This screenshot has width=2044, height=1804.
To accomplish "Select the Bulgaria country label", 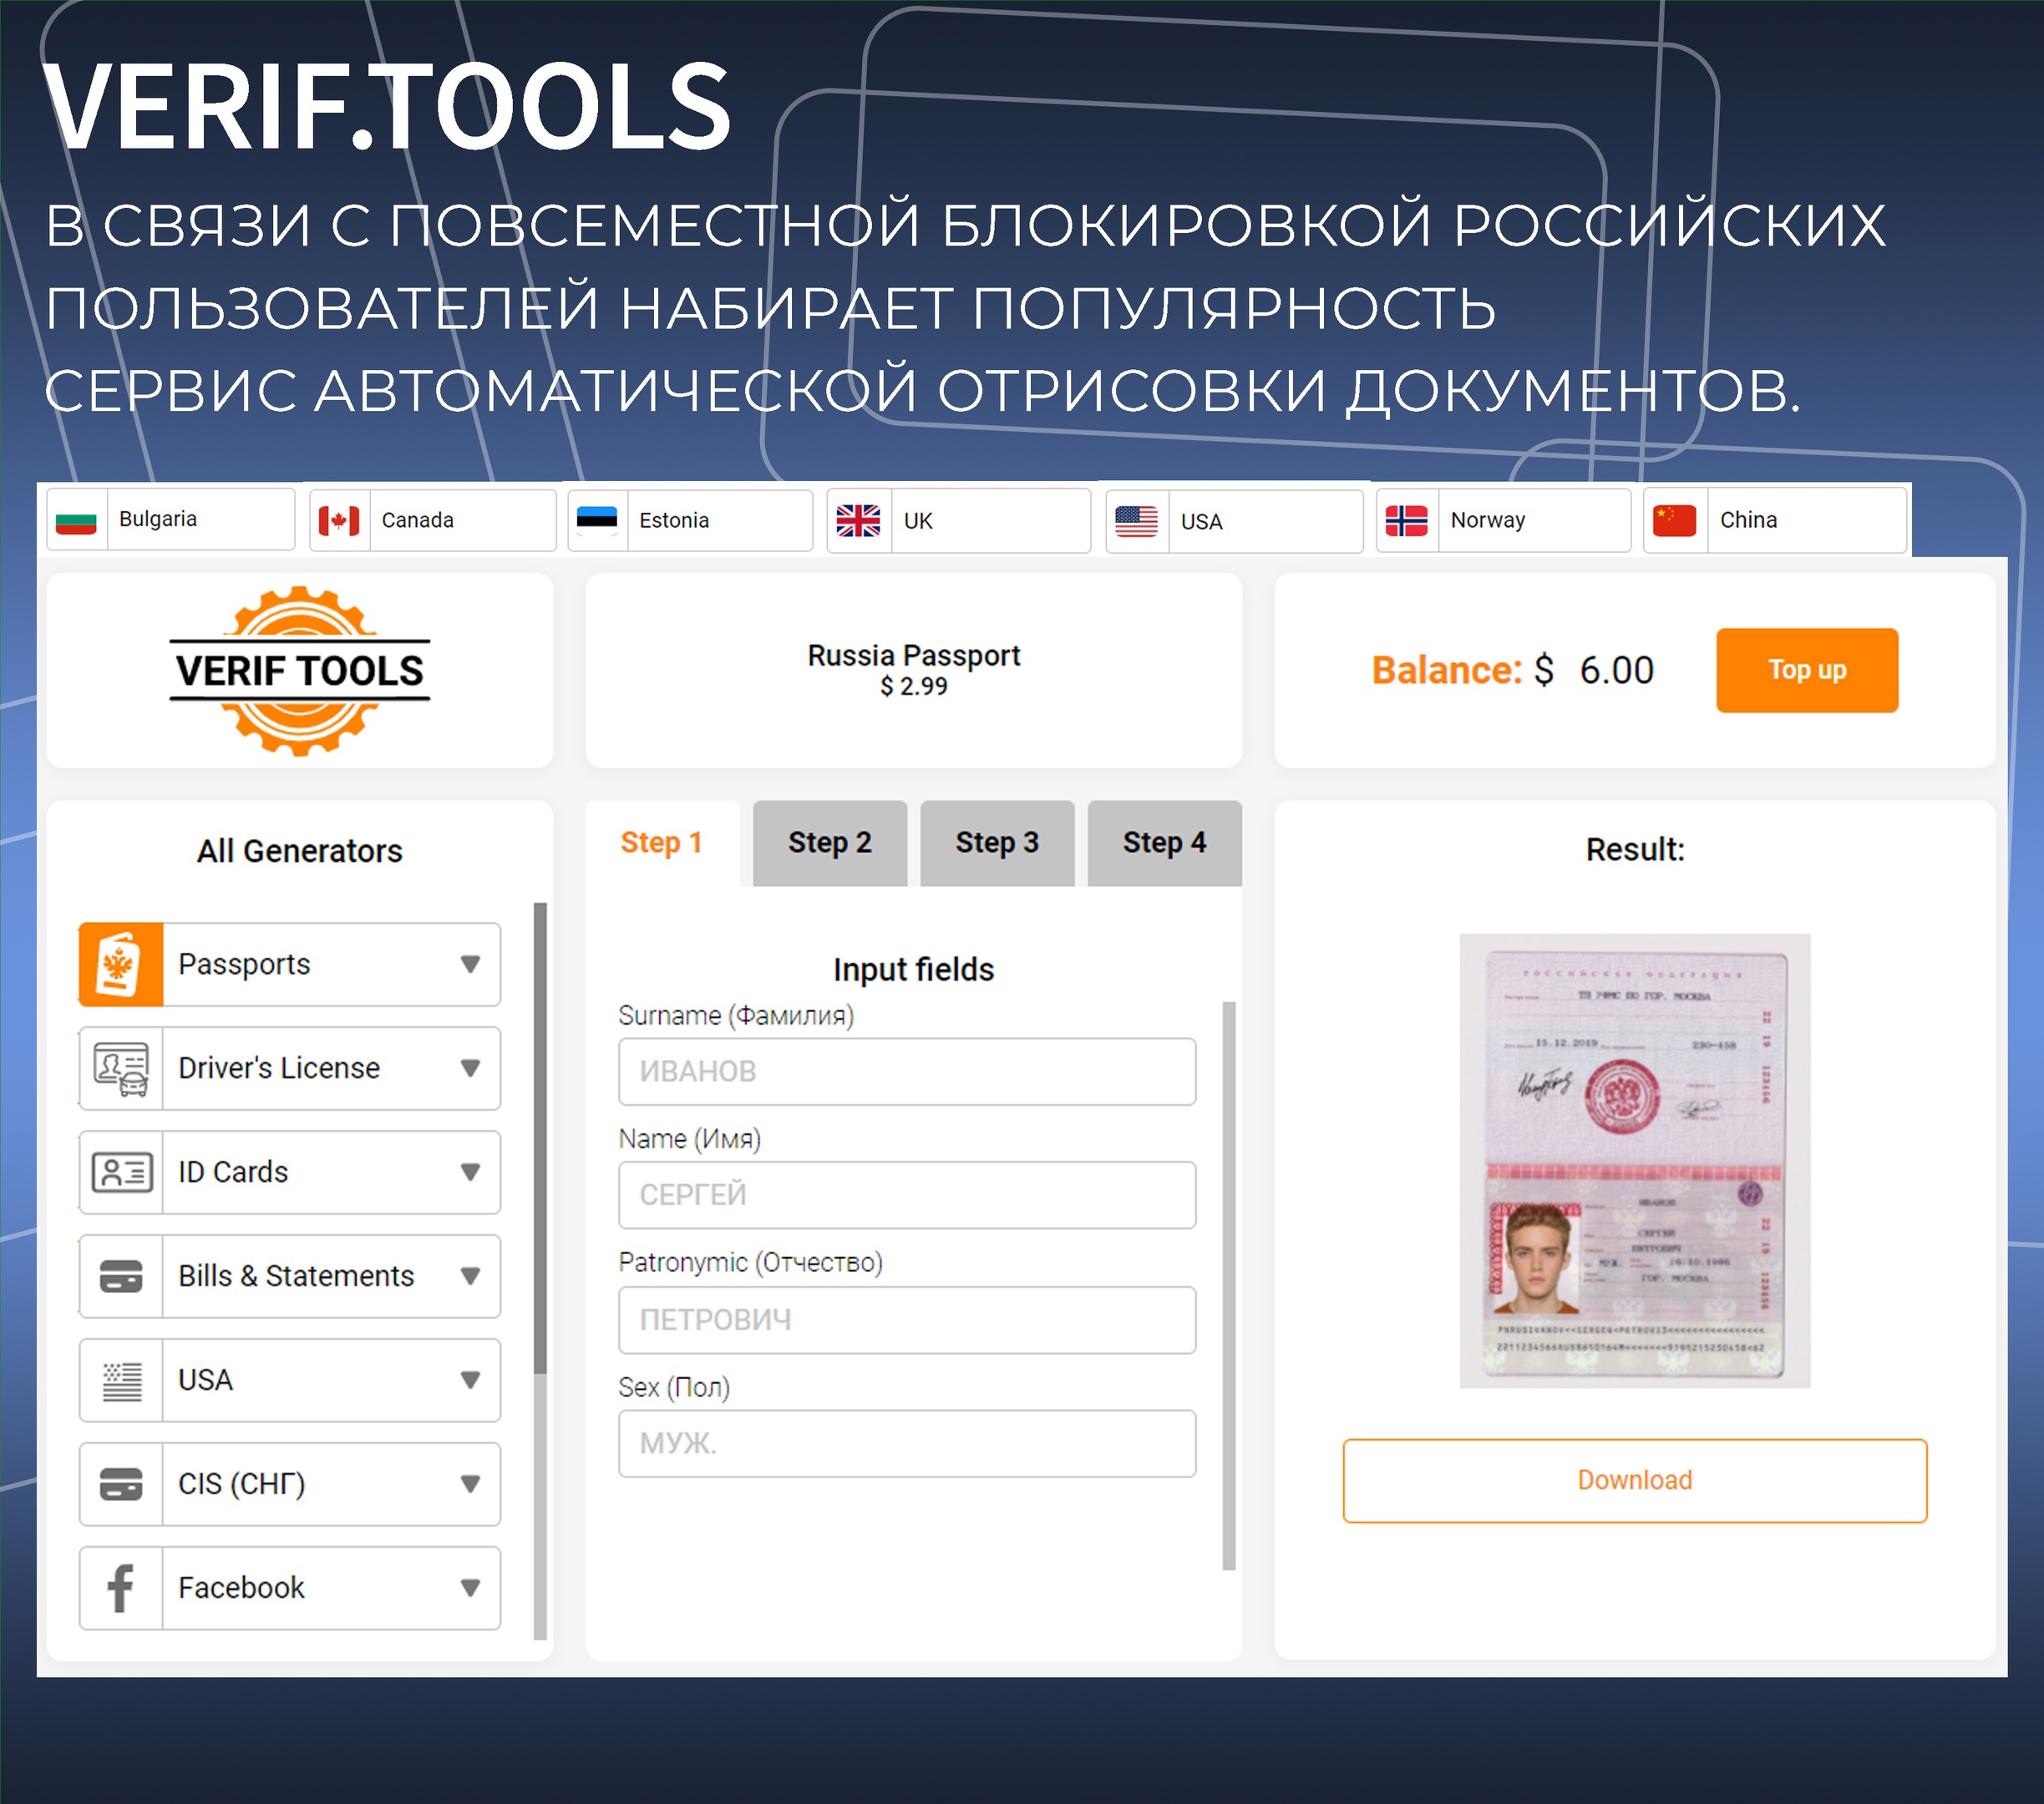I will coord(158,519).
